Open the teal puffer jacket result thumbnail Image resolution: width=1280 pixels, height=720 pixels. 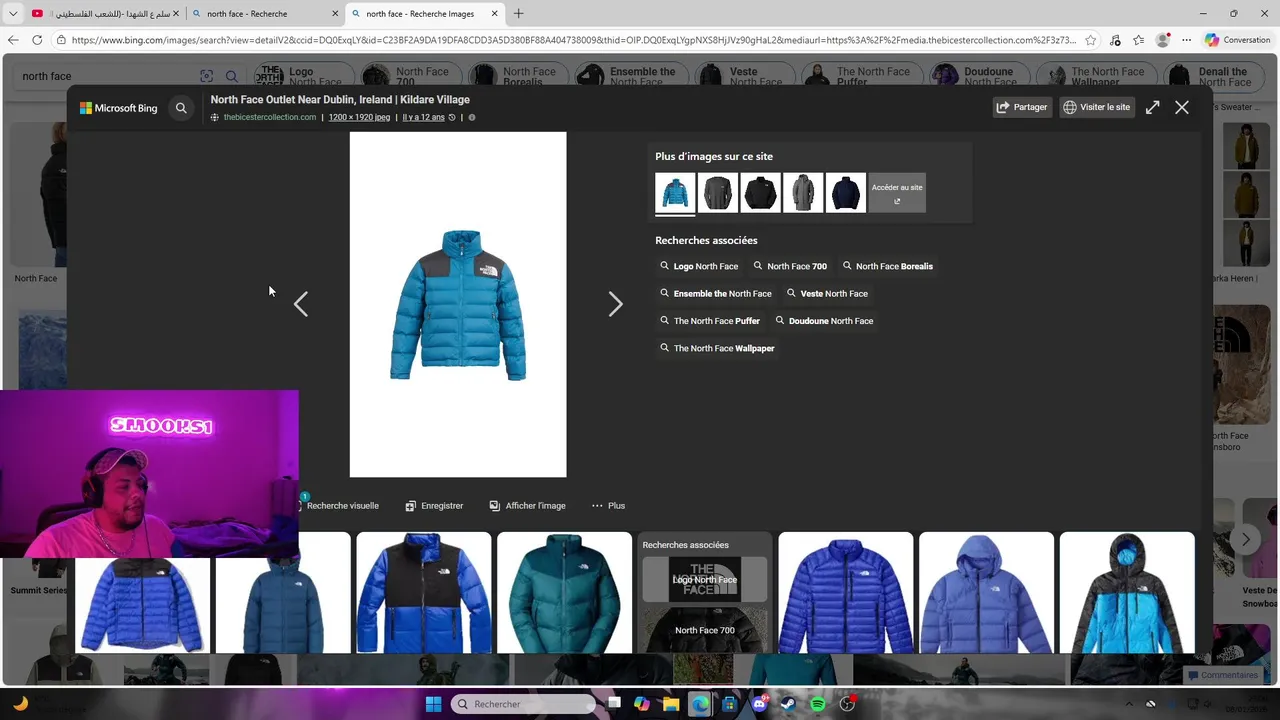[564, 592]
